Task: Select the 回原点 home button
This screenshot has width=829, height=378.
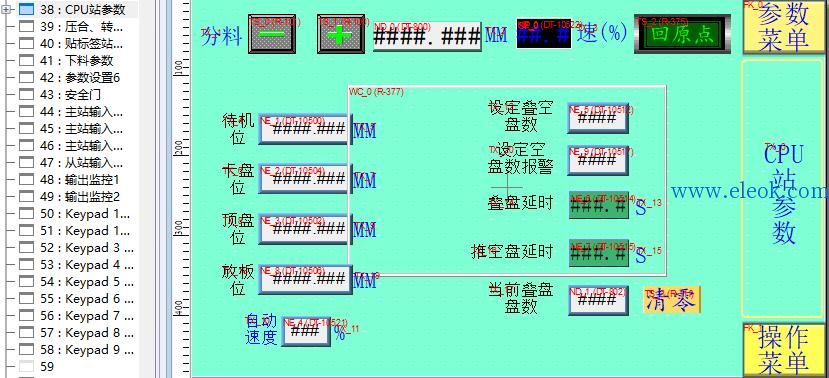Action: pyautogui.click(x=683, y=33)
